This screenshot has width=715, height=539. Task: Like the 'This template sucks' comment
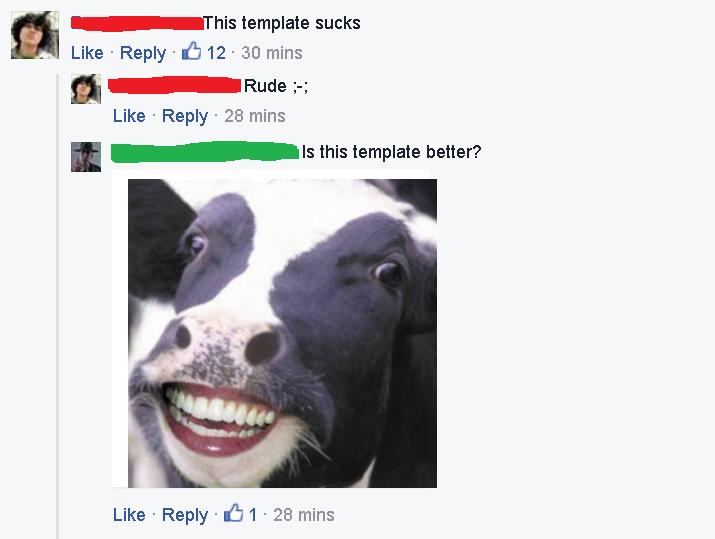point(87,53)
